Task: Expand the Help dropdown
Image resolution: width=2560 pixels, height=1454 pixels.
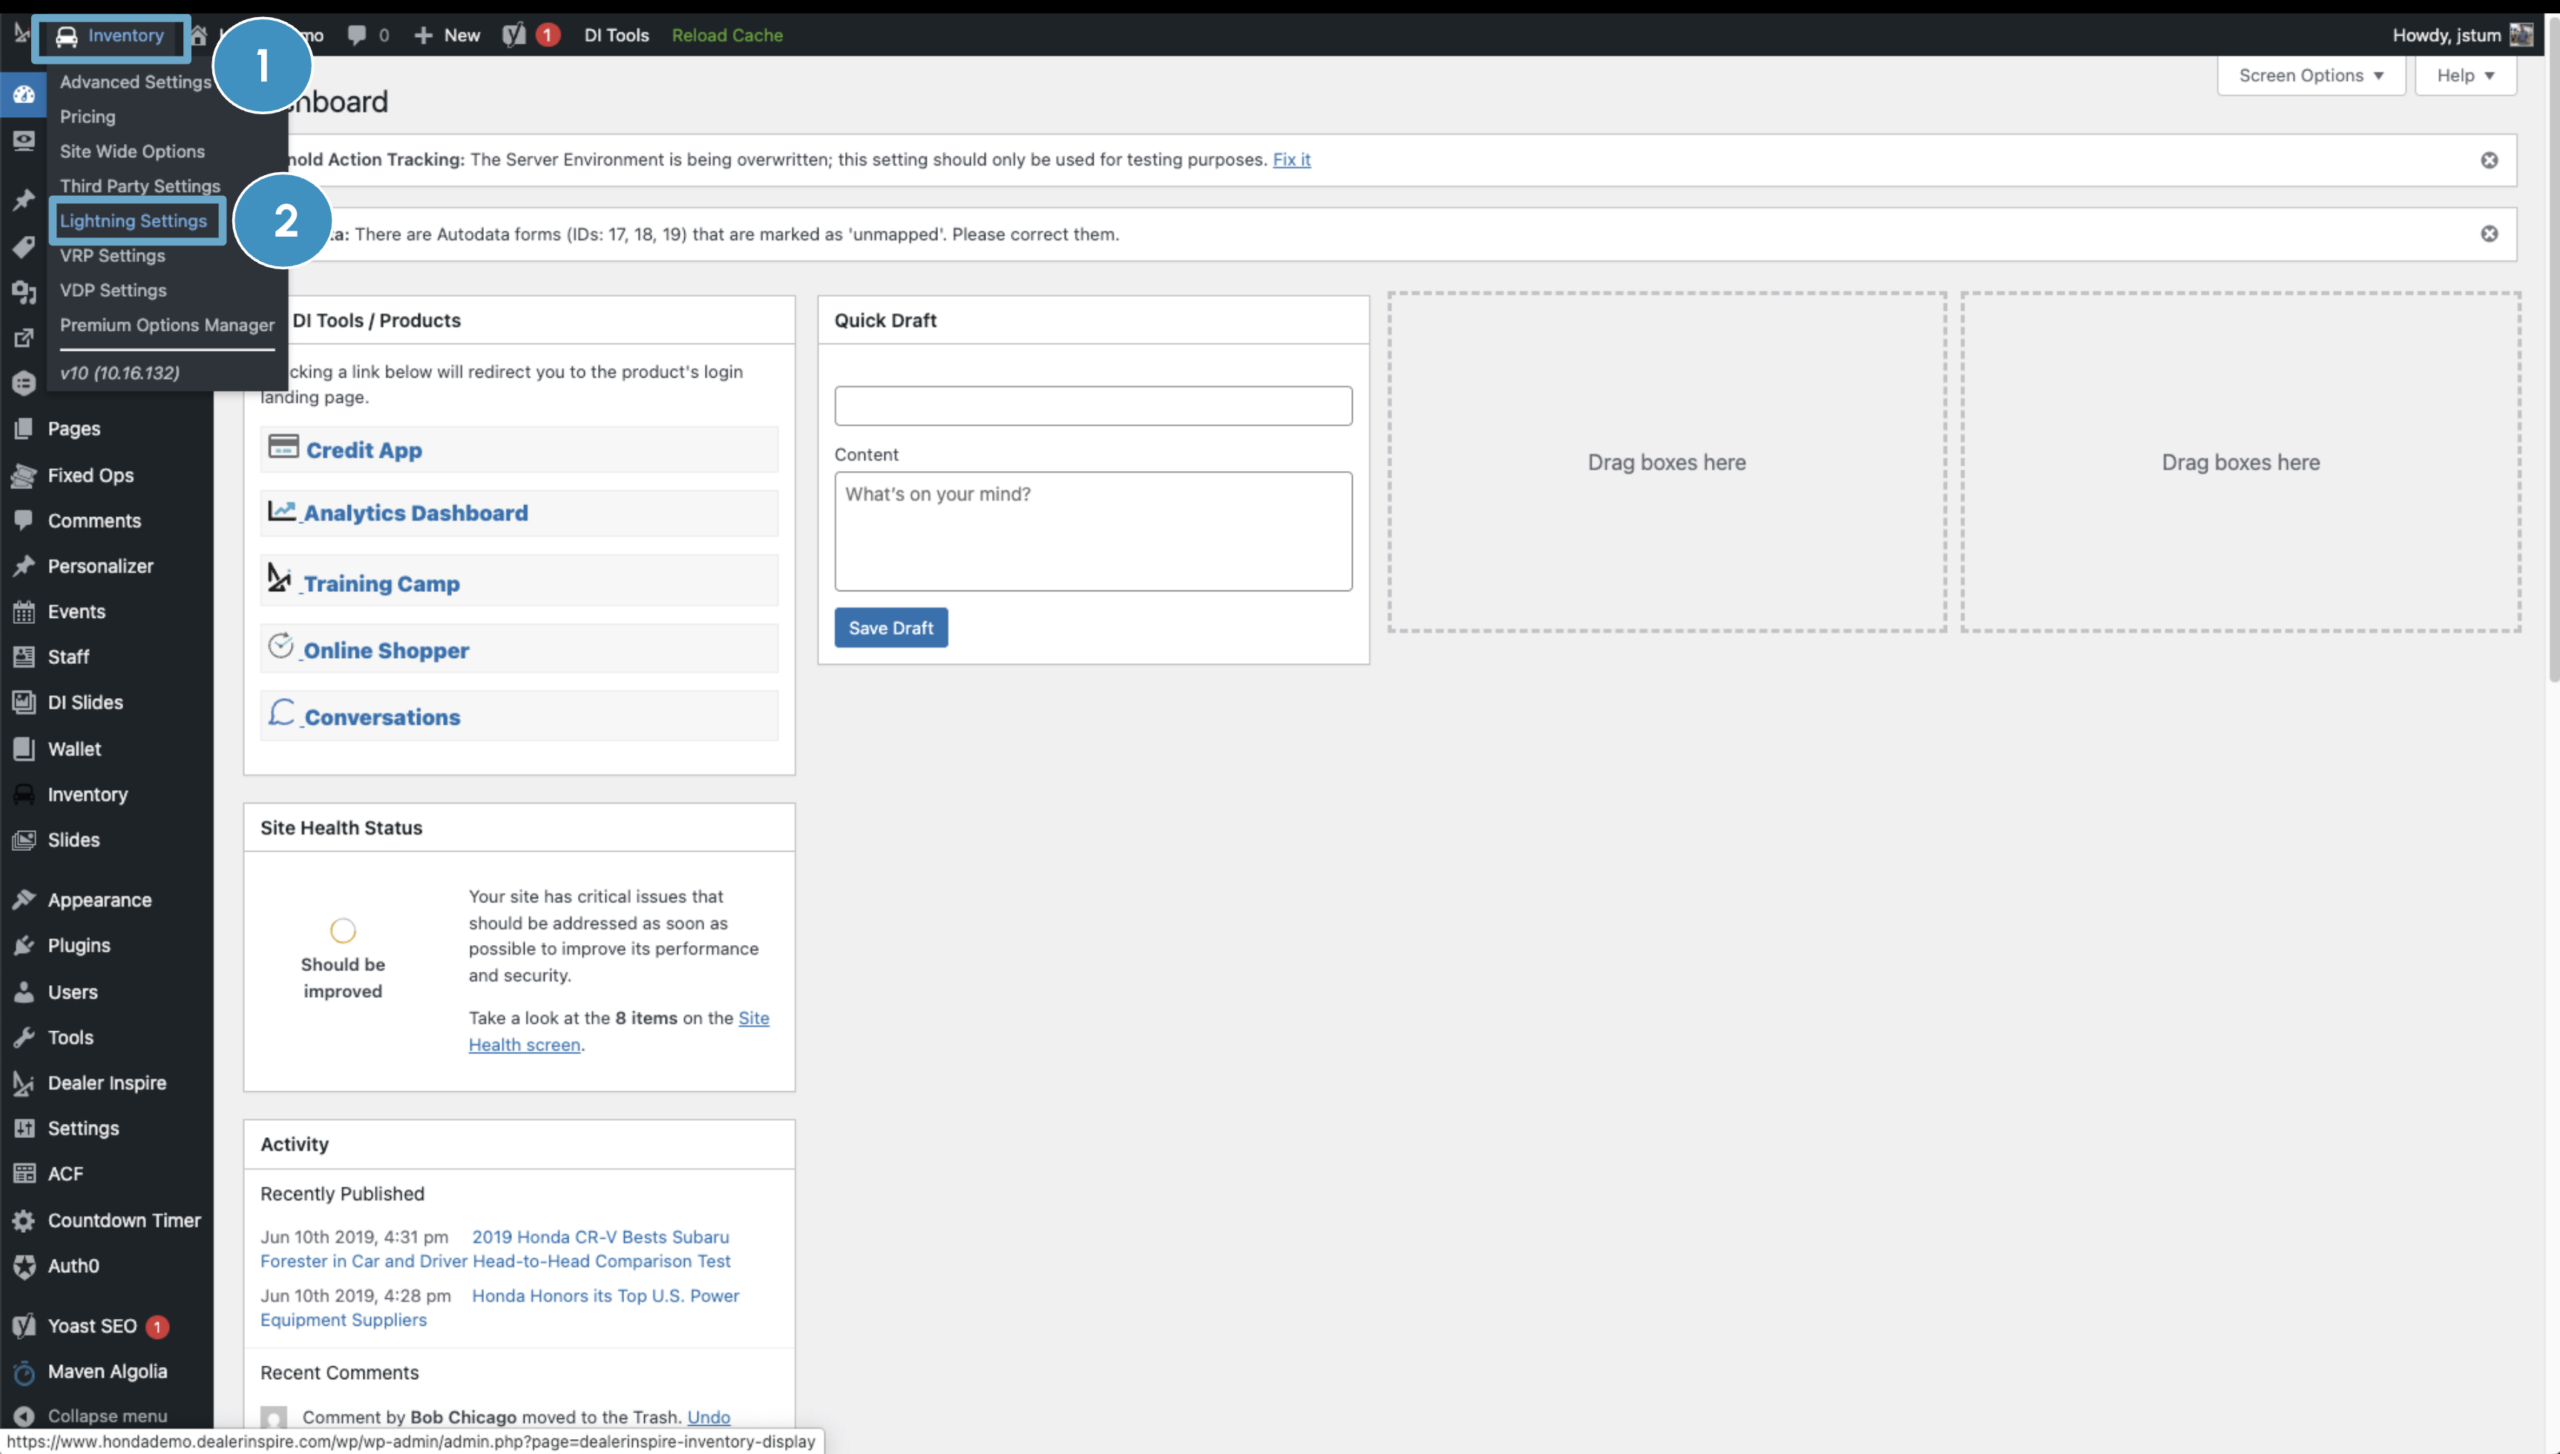Action: pos(2465,76)
